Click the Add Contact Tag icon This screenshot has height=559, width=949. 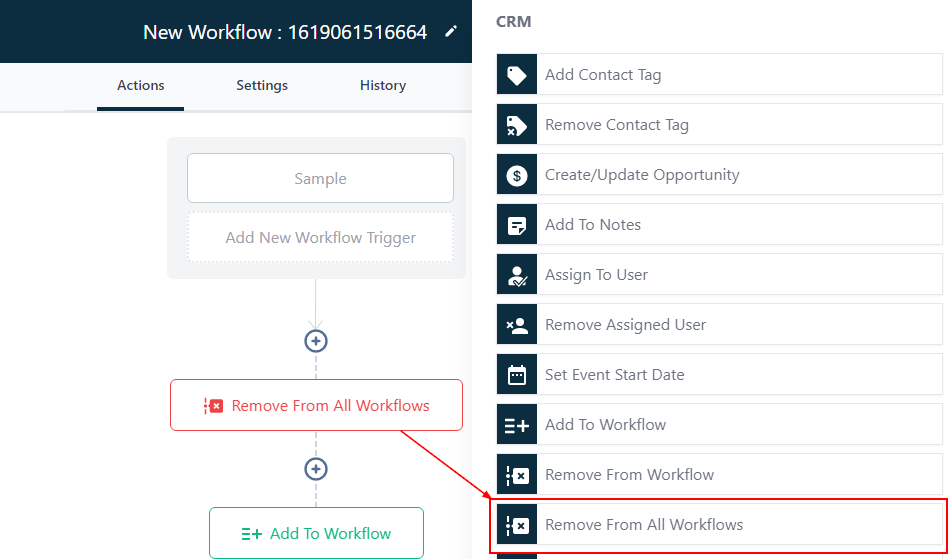[x=517, y=75]
